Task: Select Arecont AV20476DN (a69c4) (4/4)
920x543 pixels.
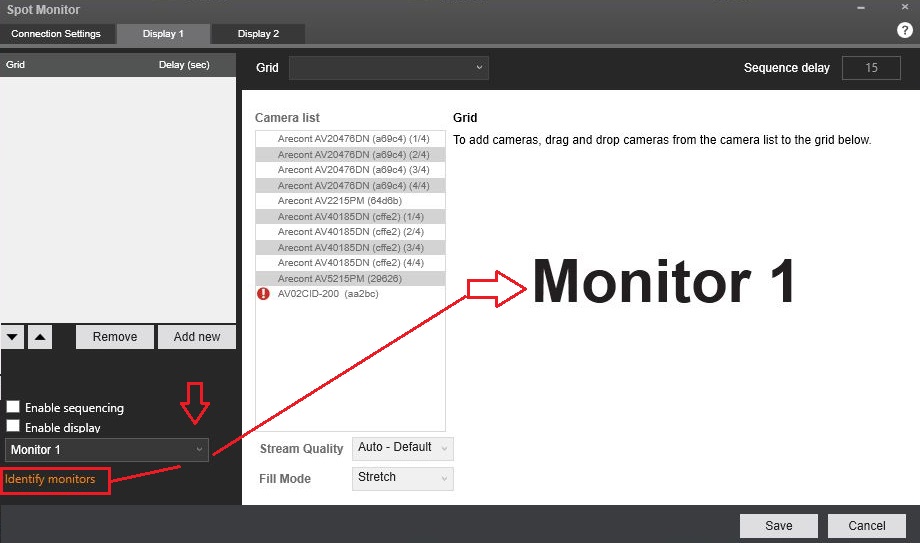Action: tap(350, 186)
